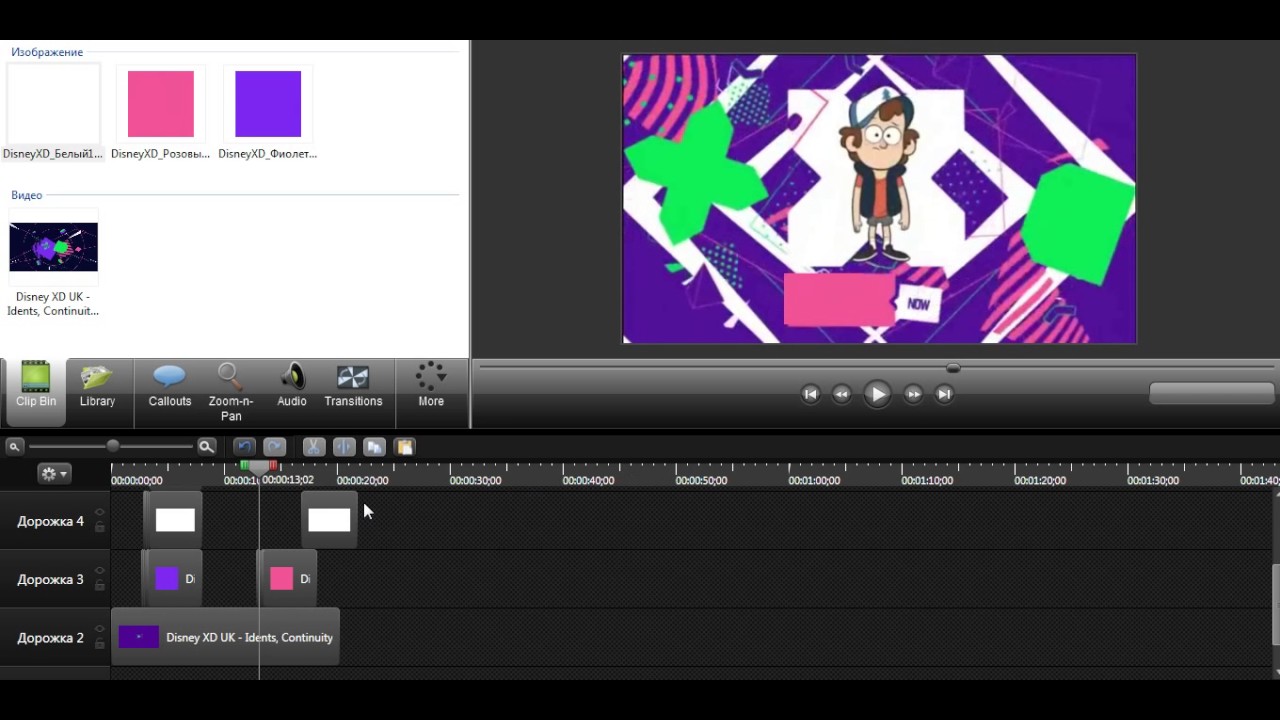Select the Дорожка 4 track label
Image resolution: width=1280 pixels, height=720 pixels.
(x=50, y=521)
